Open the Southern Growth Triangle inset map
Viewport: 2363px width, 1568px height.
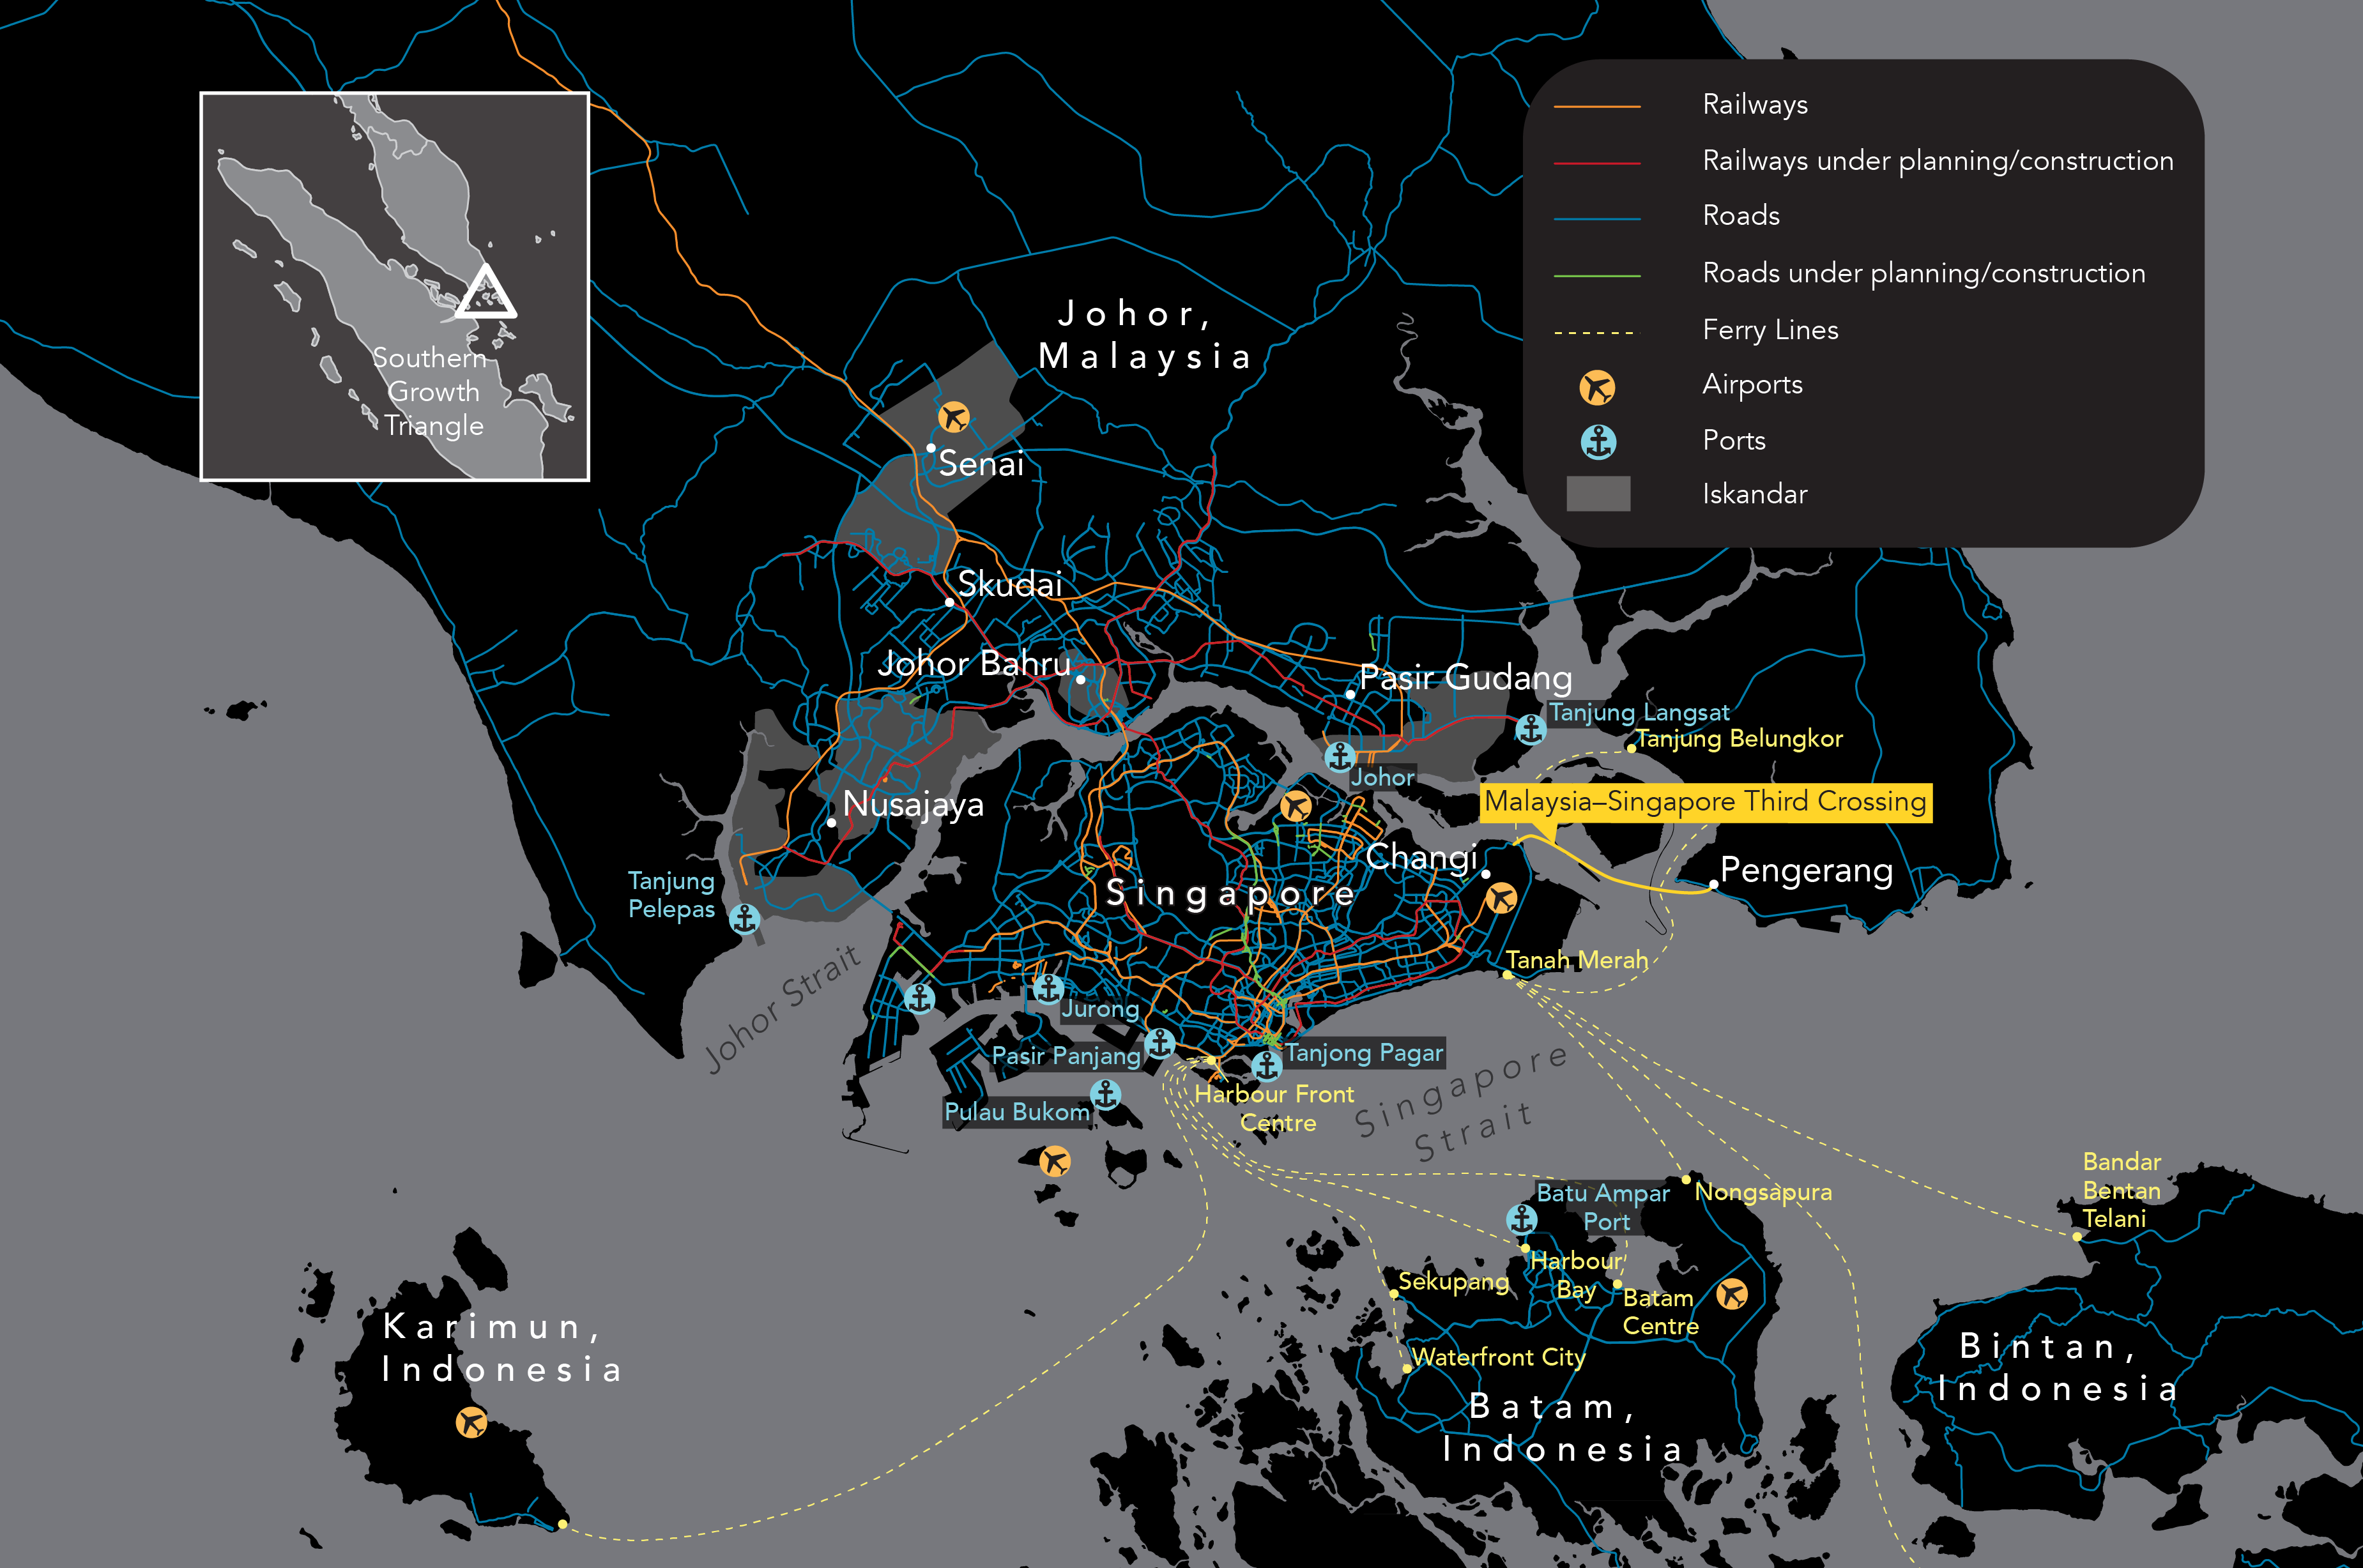395,287
